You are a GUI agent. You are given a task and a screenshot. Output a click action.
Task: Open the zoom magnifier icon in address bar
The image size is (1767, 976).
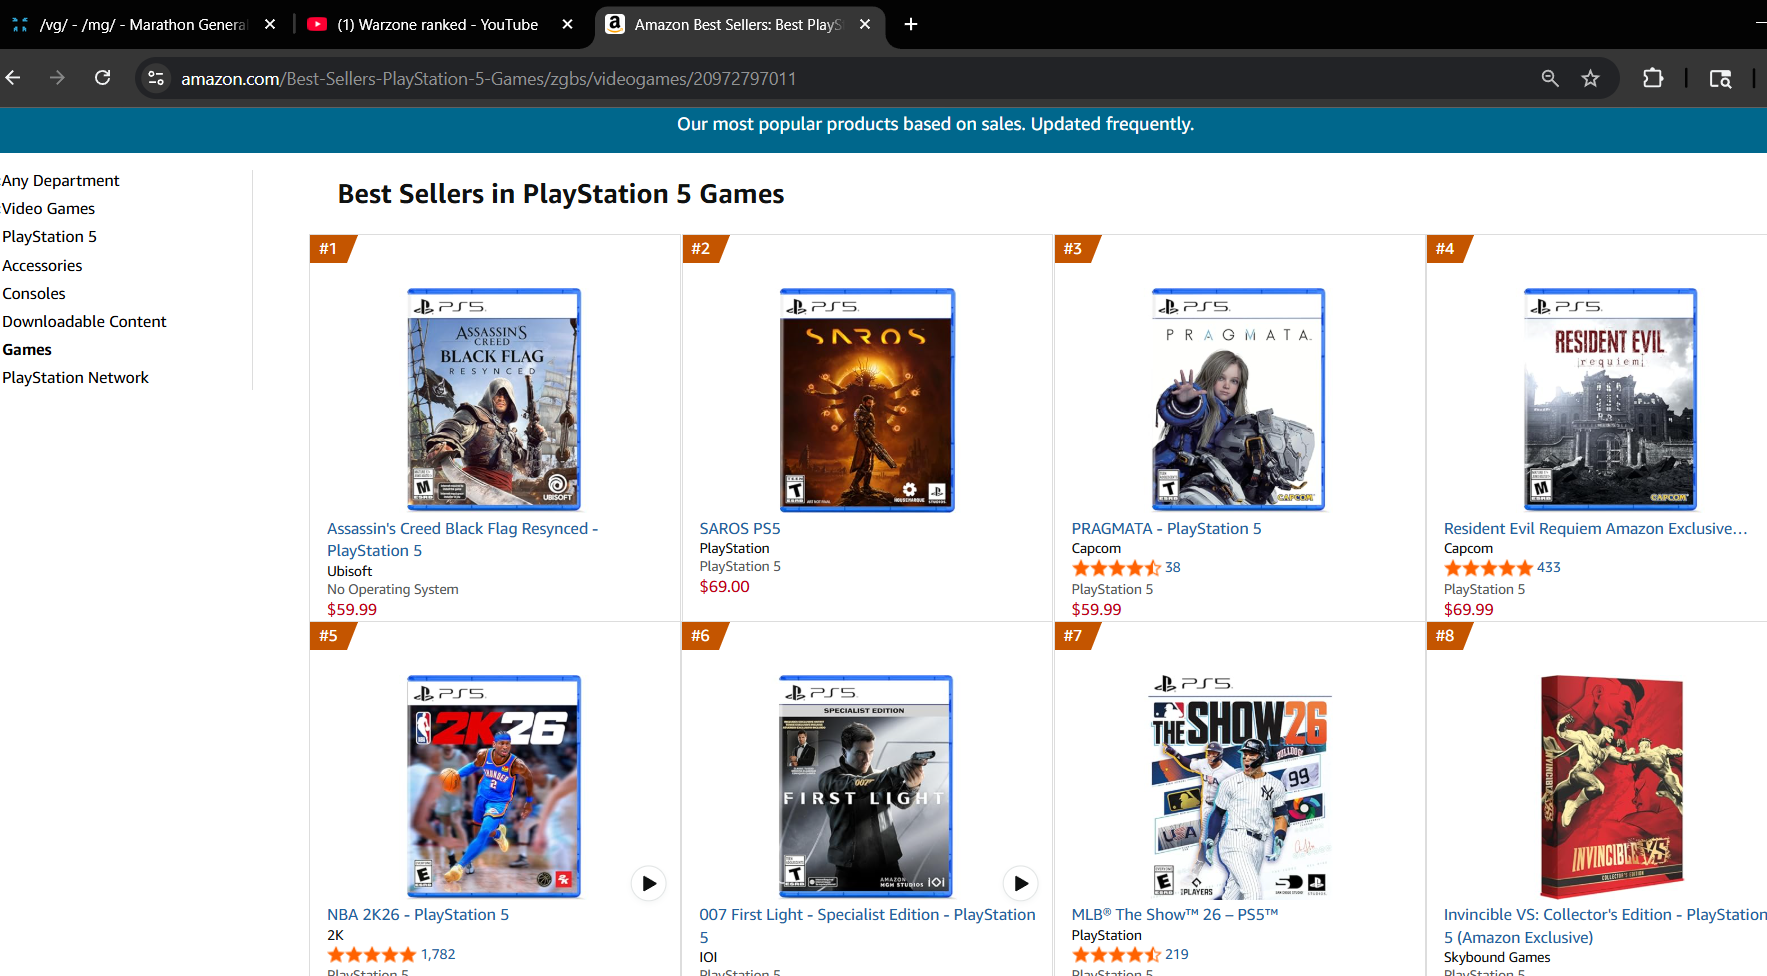point(1550,78)
